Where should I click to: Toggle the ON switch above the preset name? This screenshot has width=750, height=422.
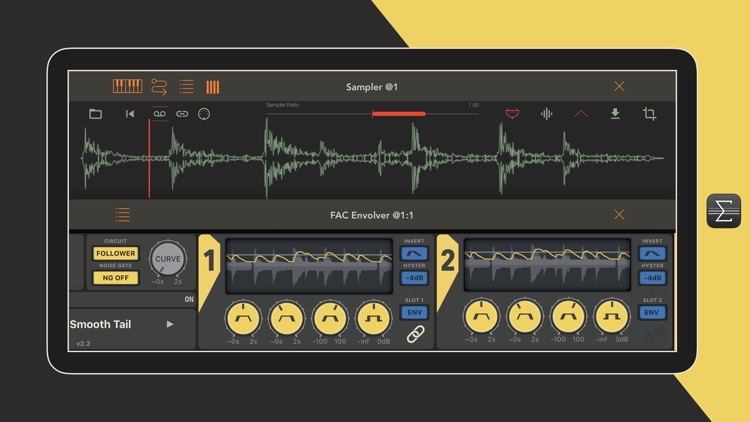pos(189,300)
